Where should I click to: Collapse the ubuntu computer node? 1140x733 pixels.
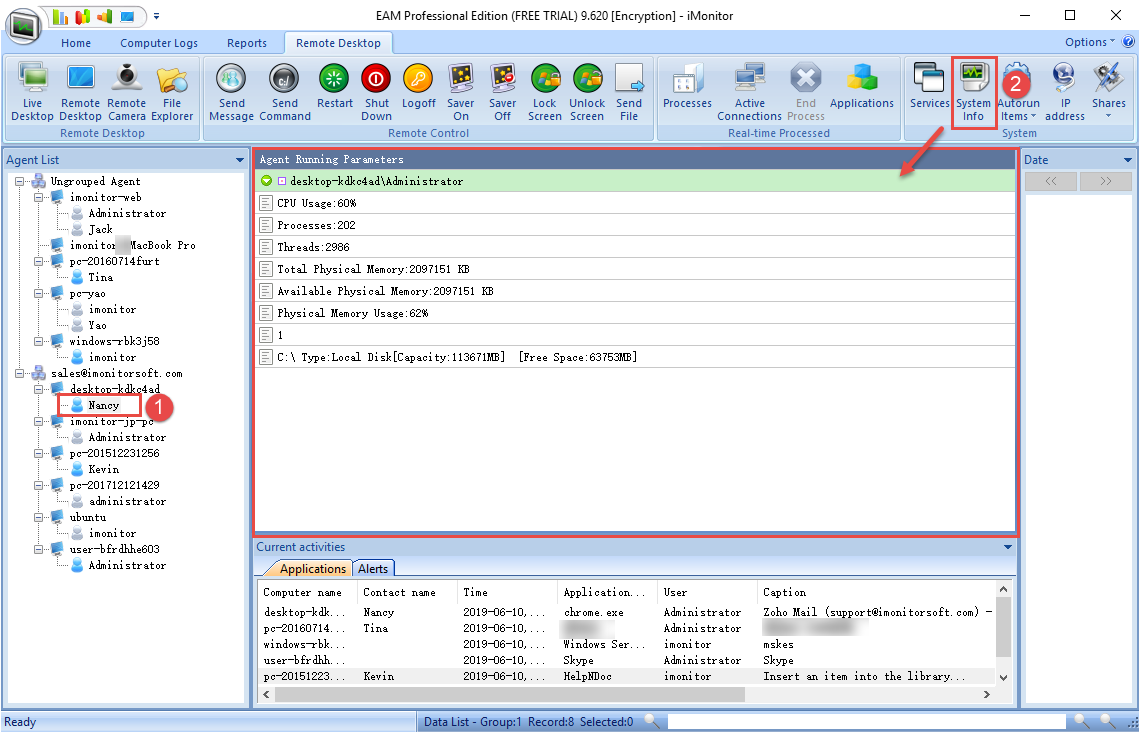point(39,517)
